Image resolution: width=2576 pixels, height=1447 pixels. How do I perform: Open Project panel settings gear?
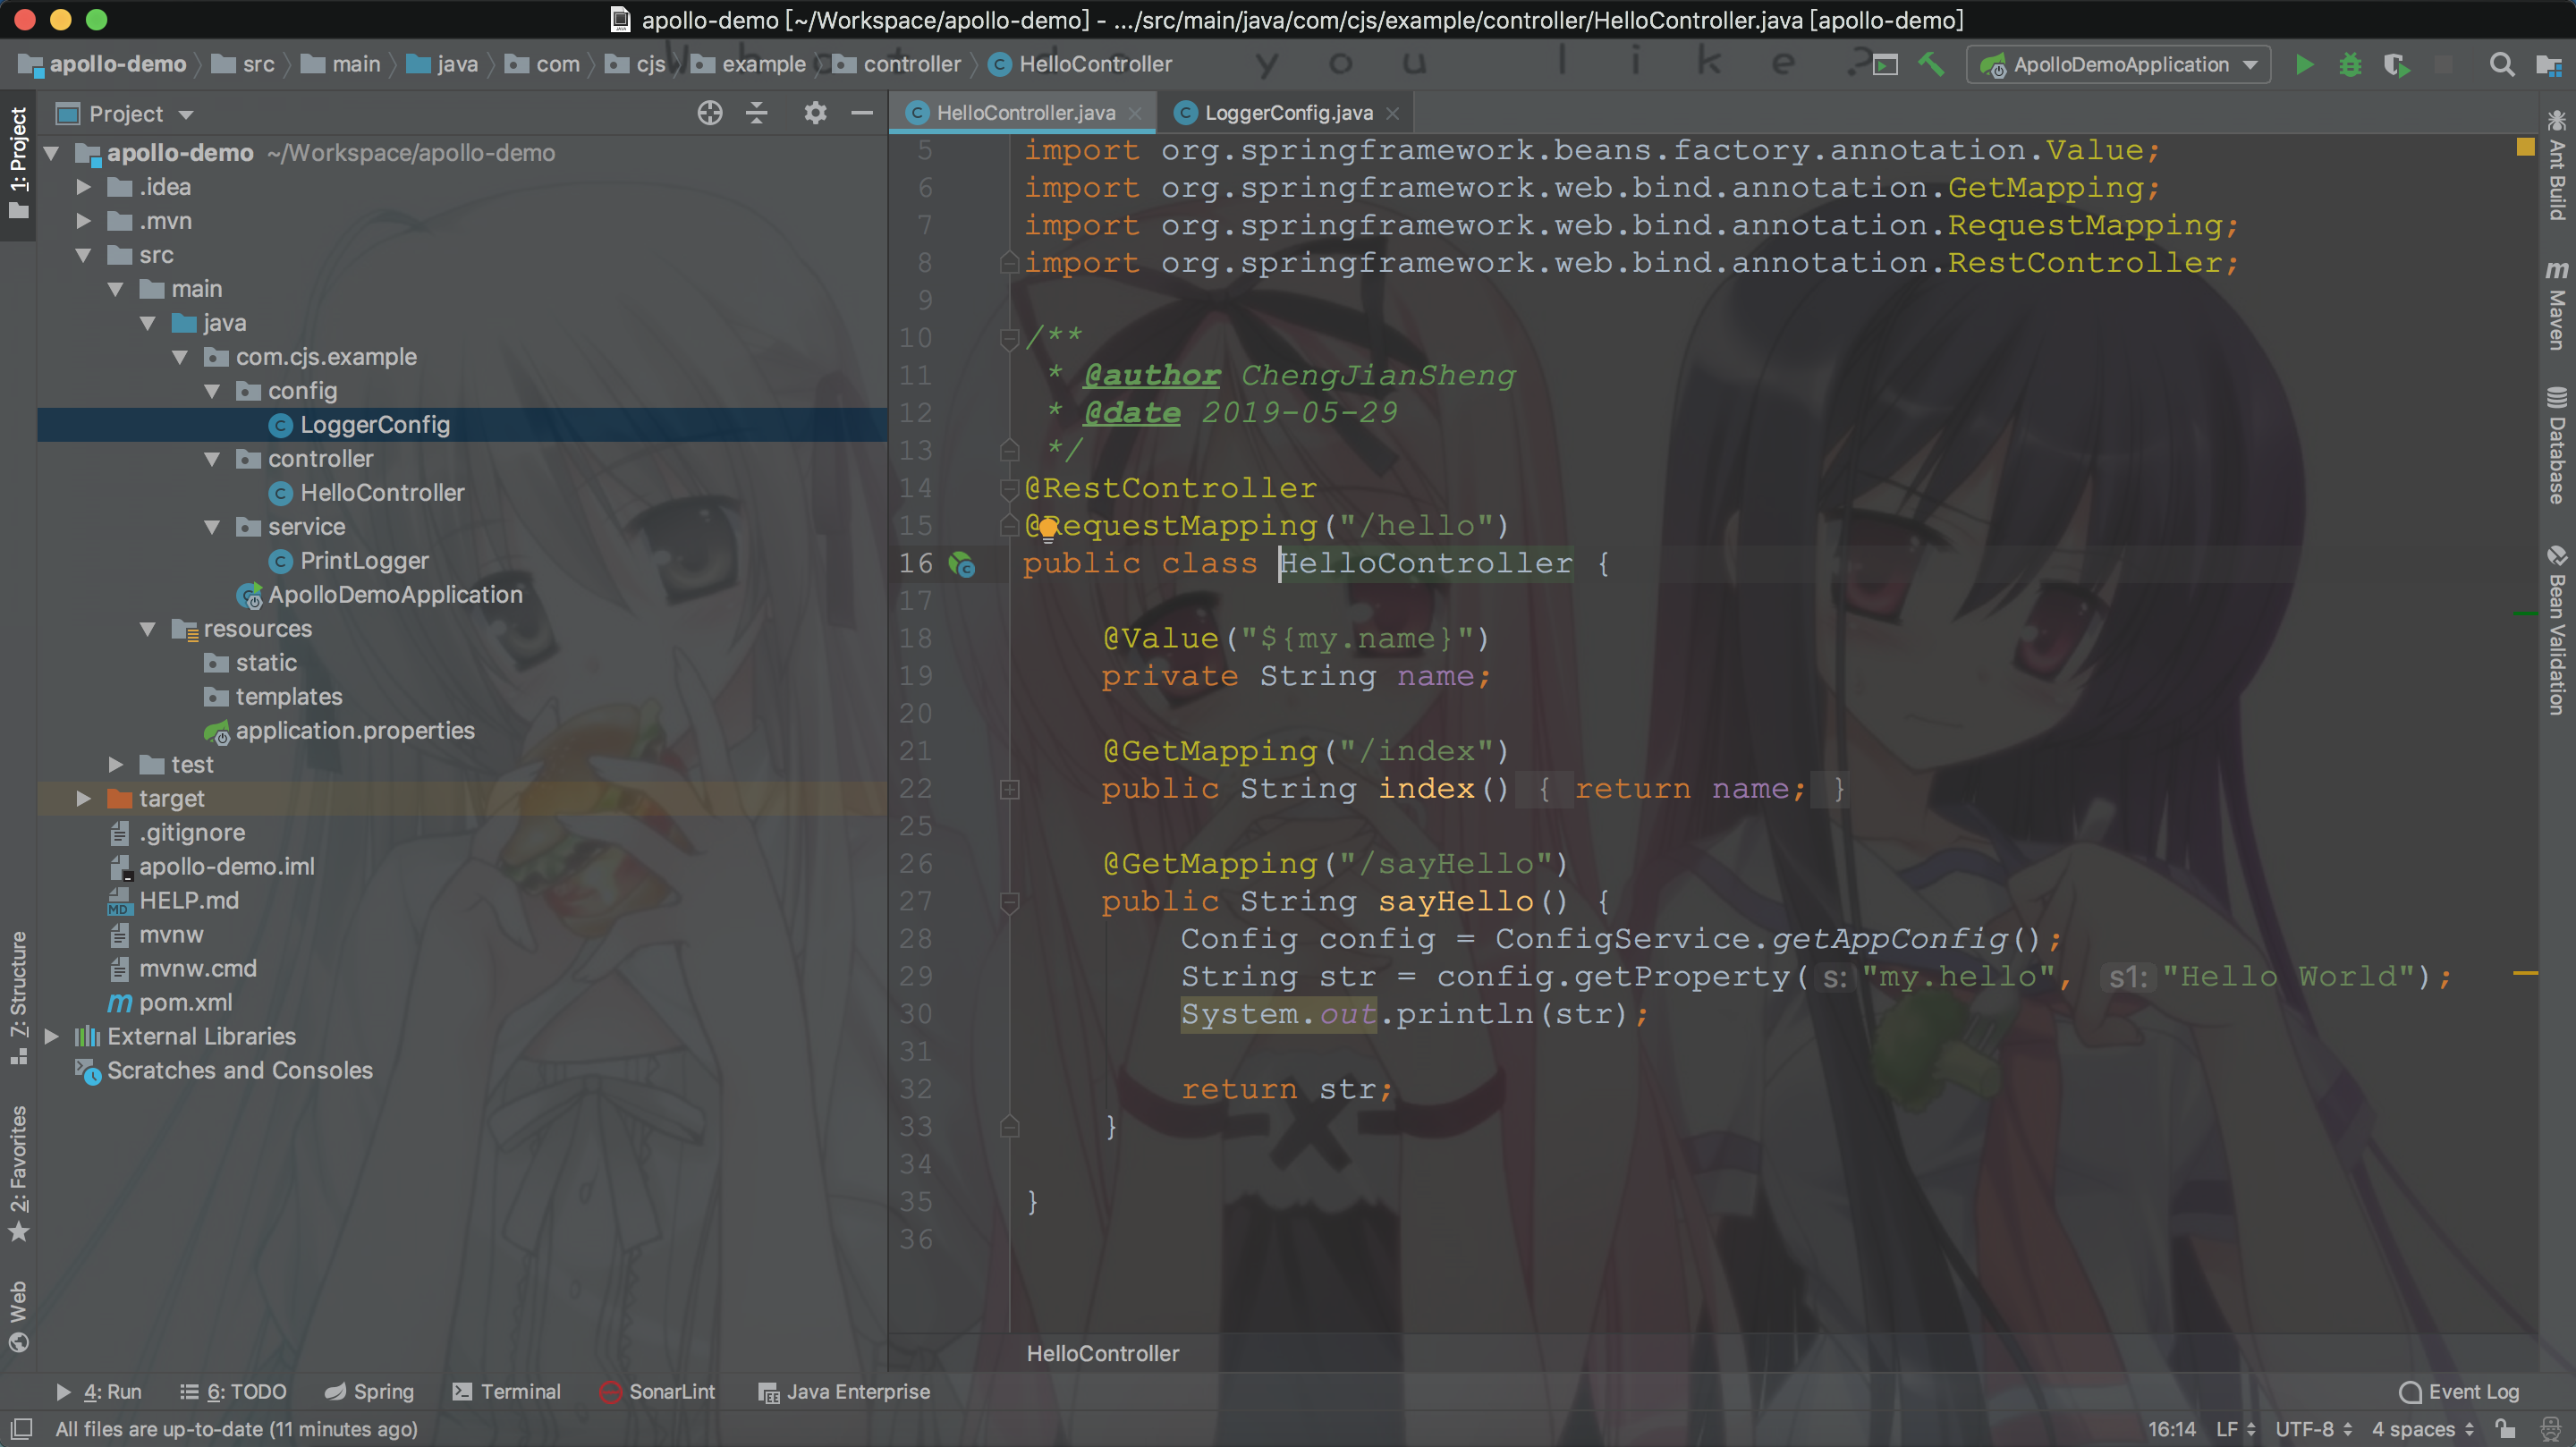(815, 113)
